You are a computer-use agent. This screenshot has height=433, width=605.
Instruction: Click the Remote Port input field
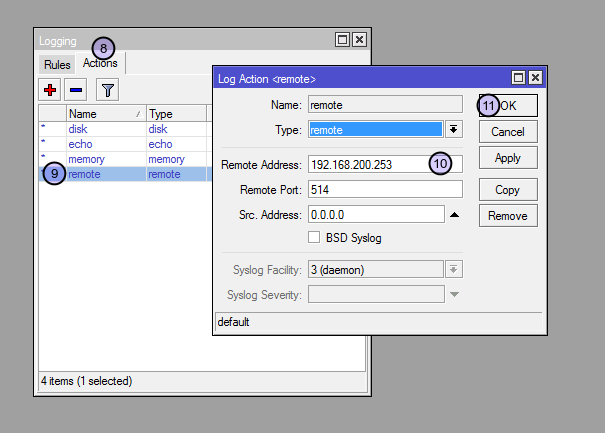point(385,189)
